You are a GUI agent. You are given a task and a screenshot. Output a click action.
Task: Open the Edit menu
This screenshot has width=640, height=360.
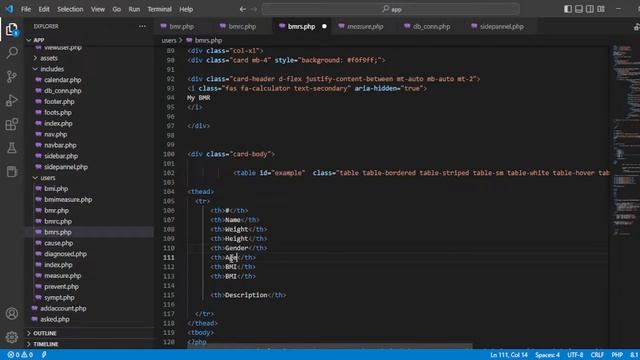pos(44,9)
